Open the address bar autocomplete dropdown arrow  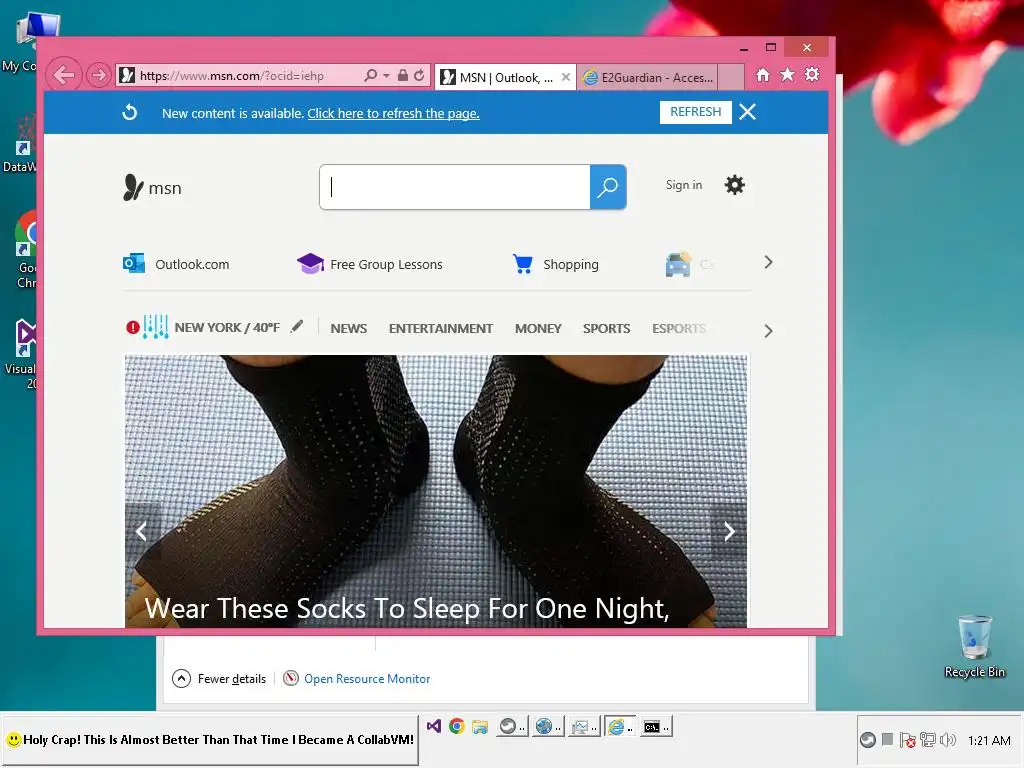click(x=386, y=76)
